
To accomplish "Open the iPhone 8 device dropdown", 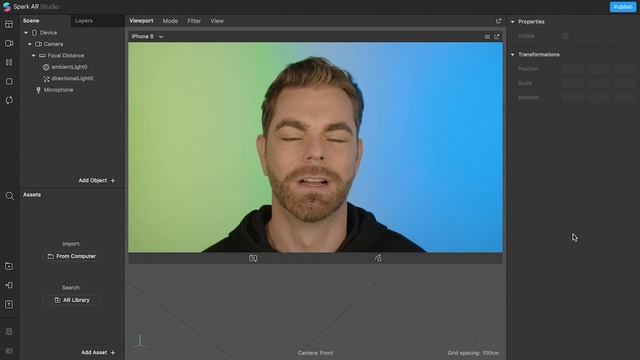I will pos(147,37).
